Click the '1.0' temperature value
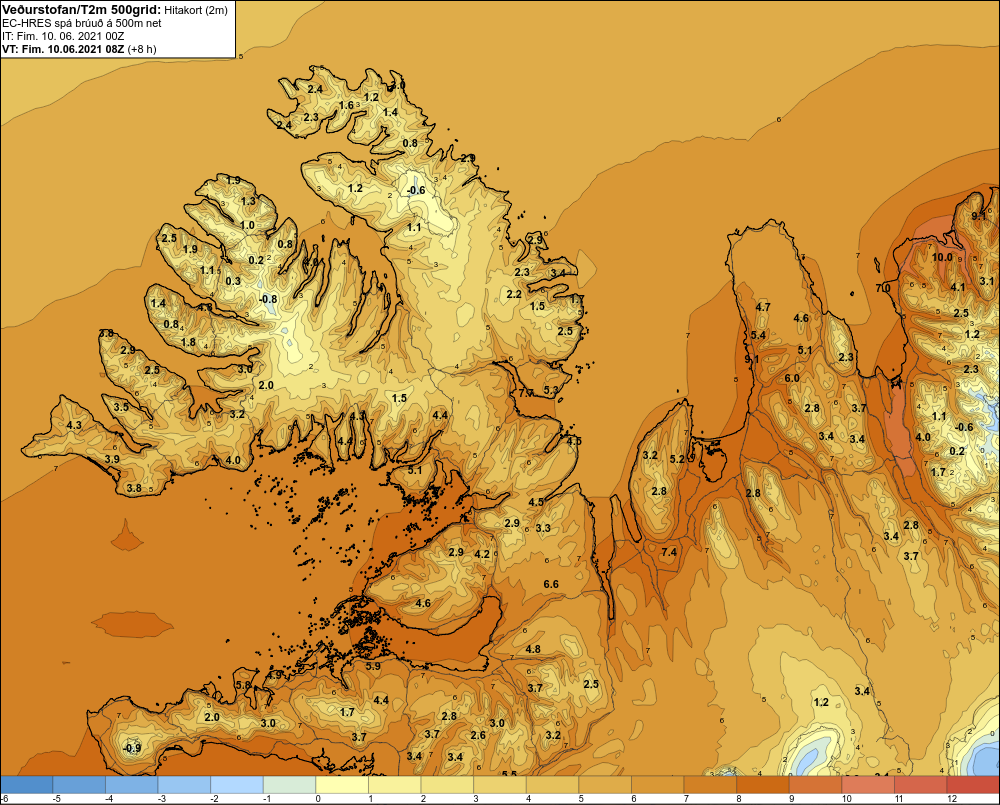 pyautogui.click(x=247, y=225)
